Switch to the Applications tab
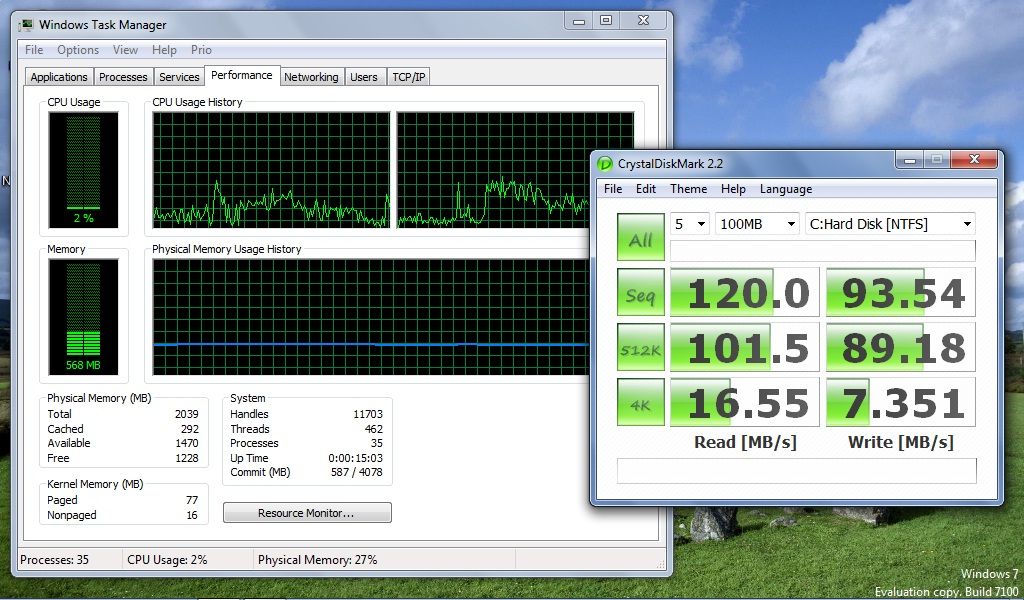Viewport: 1024px width, 600px height. click(59, 77)
